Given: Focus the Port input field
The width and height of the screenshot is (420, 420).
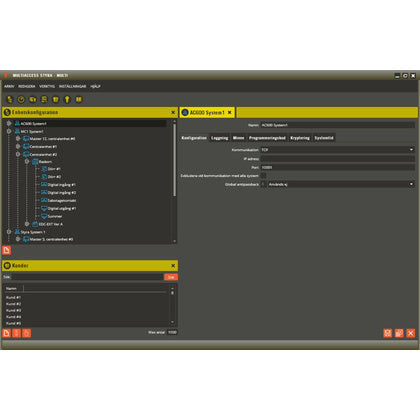Looking at the screenshot, I should [x=337, y=167].
